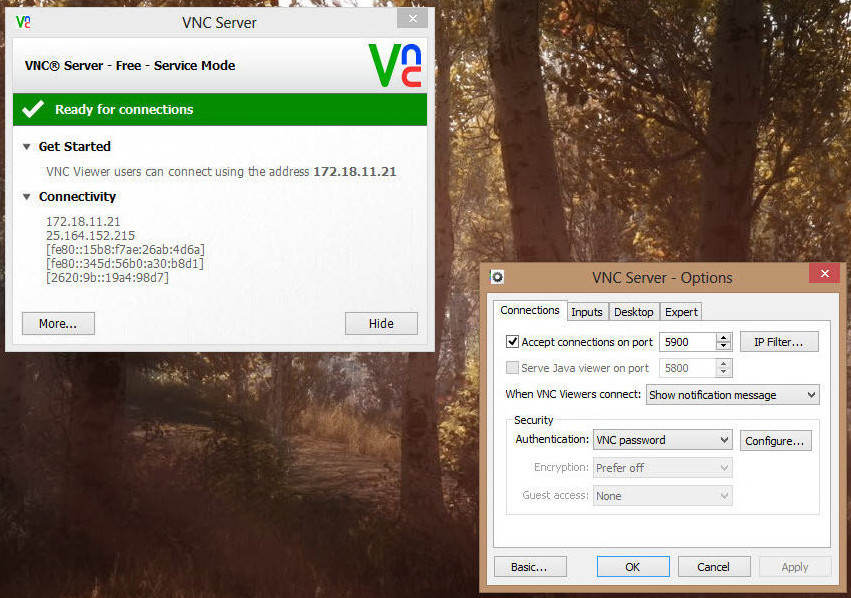Close the VNC Server window
This screenshot has width=851, height=598.
(412, 19)
